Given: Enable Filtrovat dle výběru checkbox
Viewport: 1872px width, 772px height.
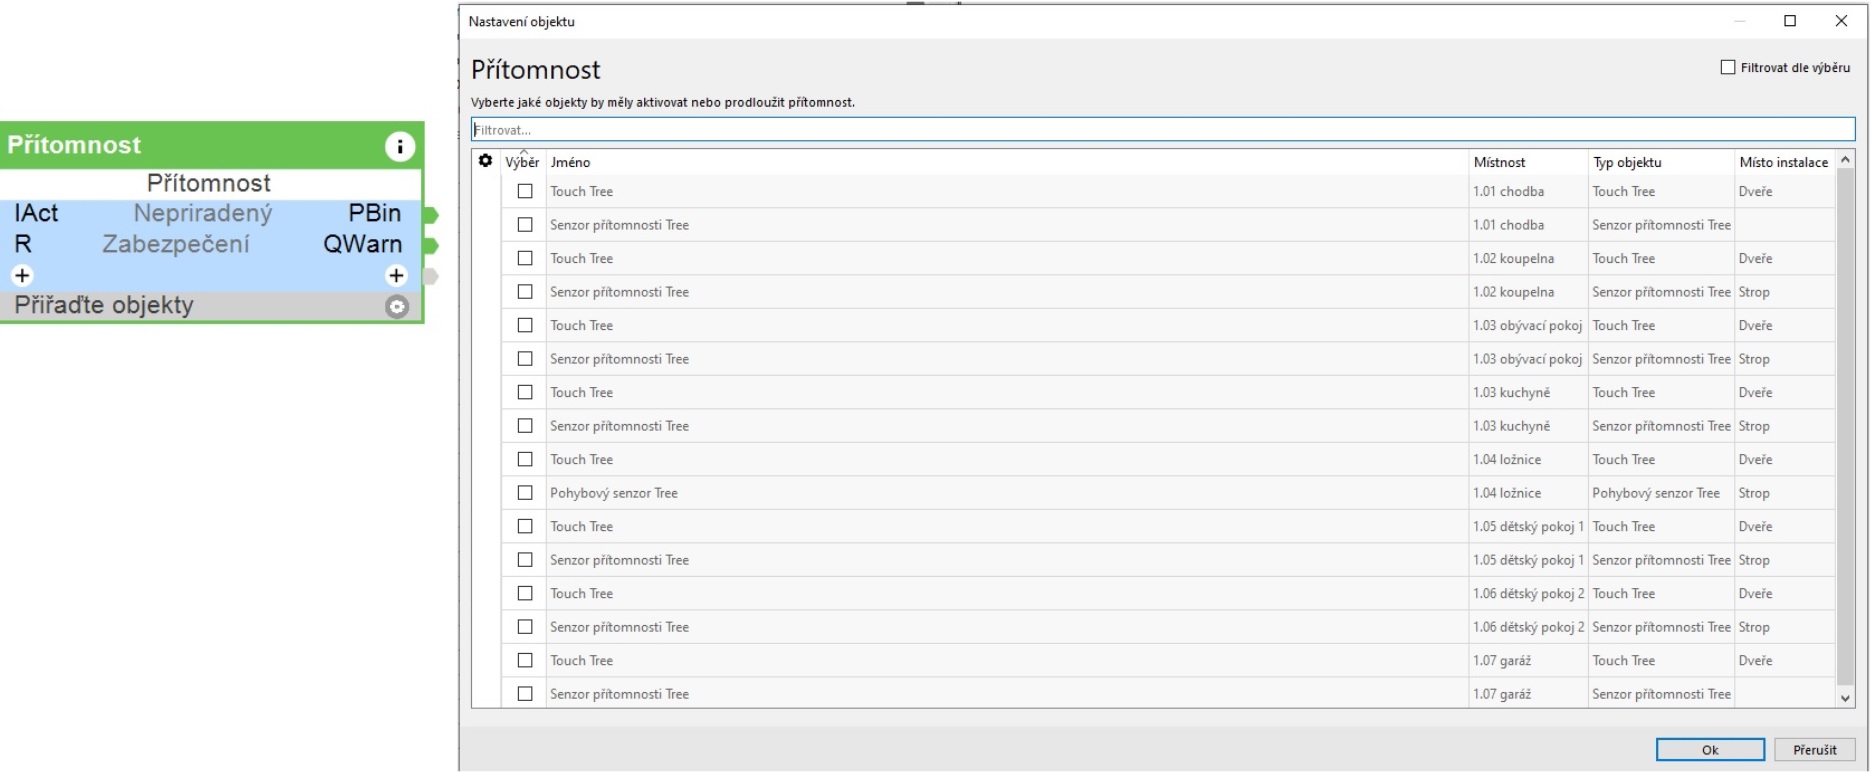Looking at the screenshot, I should point(1727,67).
